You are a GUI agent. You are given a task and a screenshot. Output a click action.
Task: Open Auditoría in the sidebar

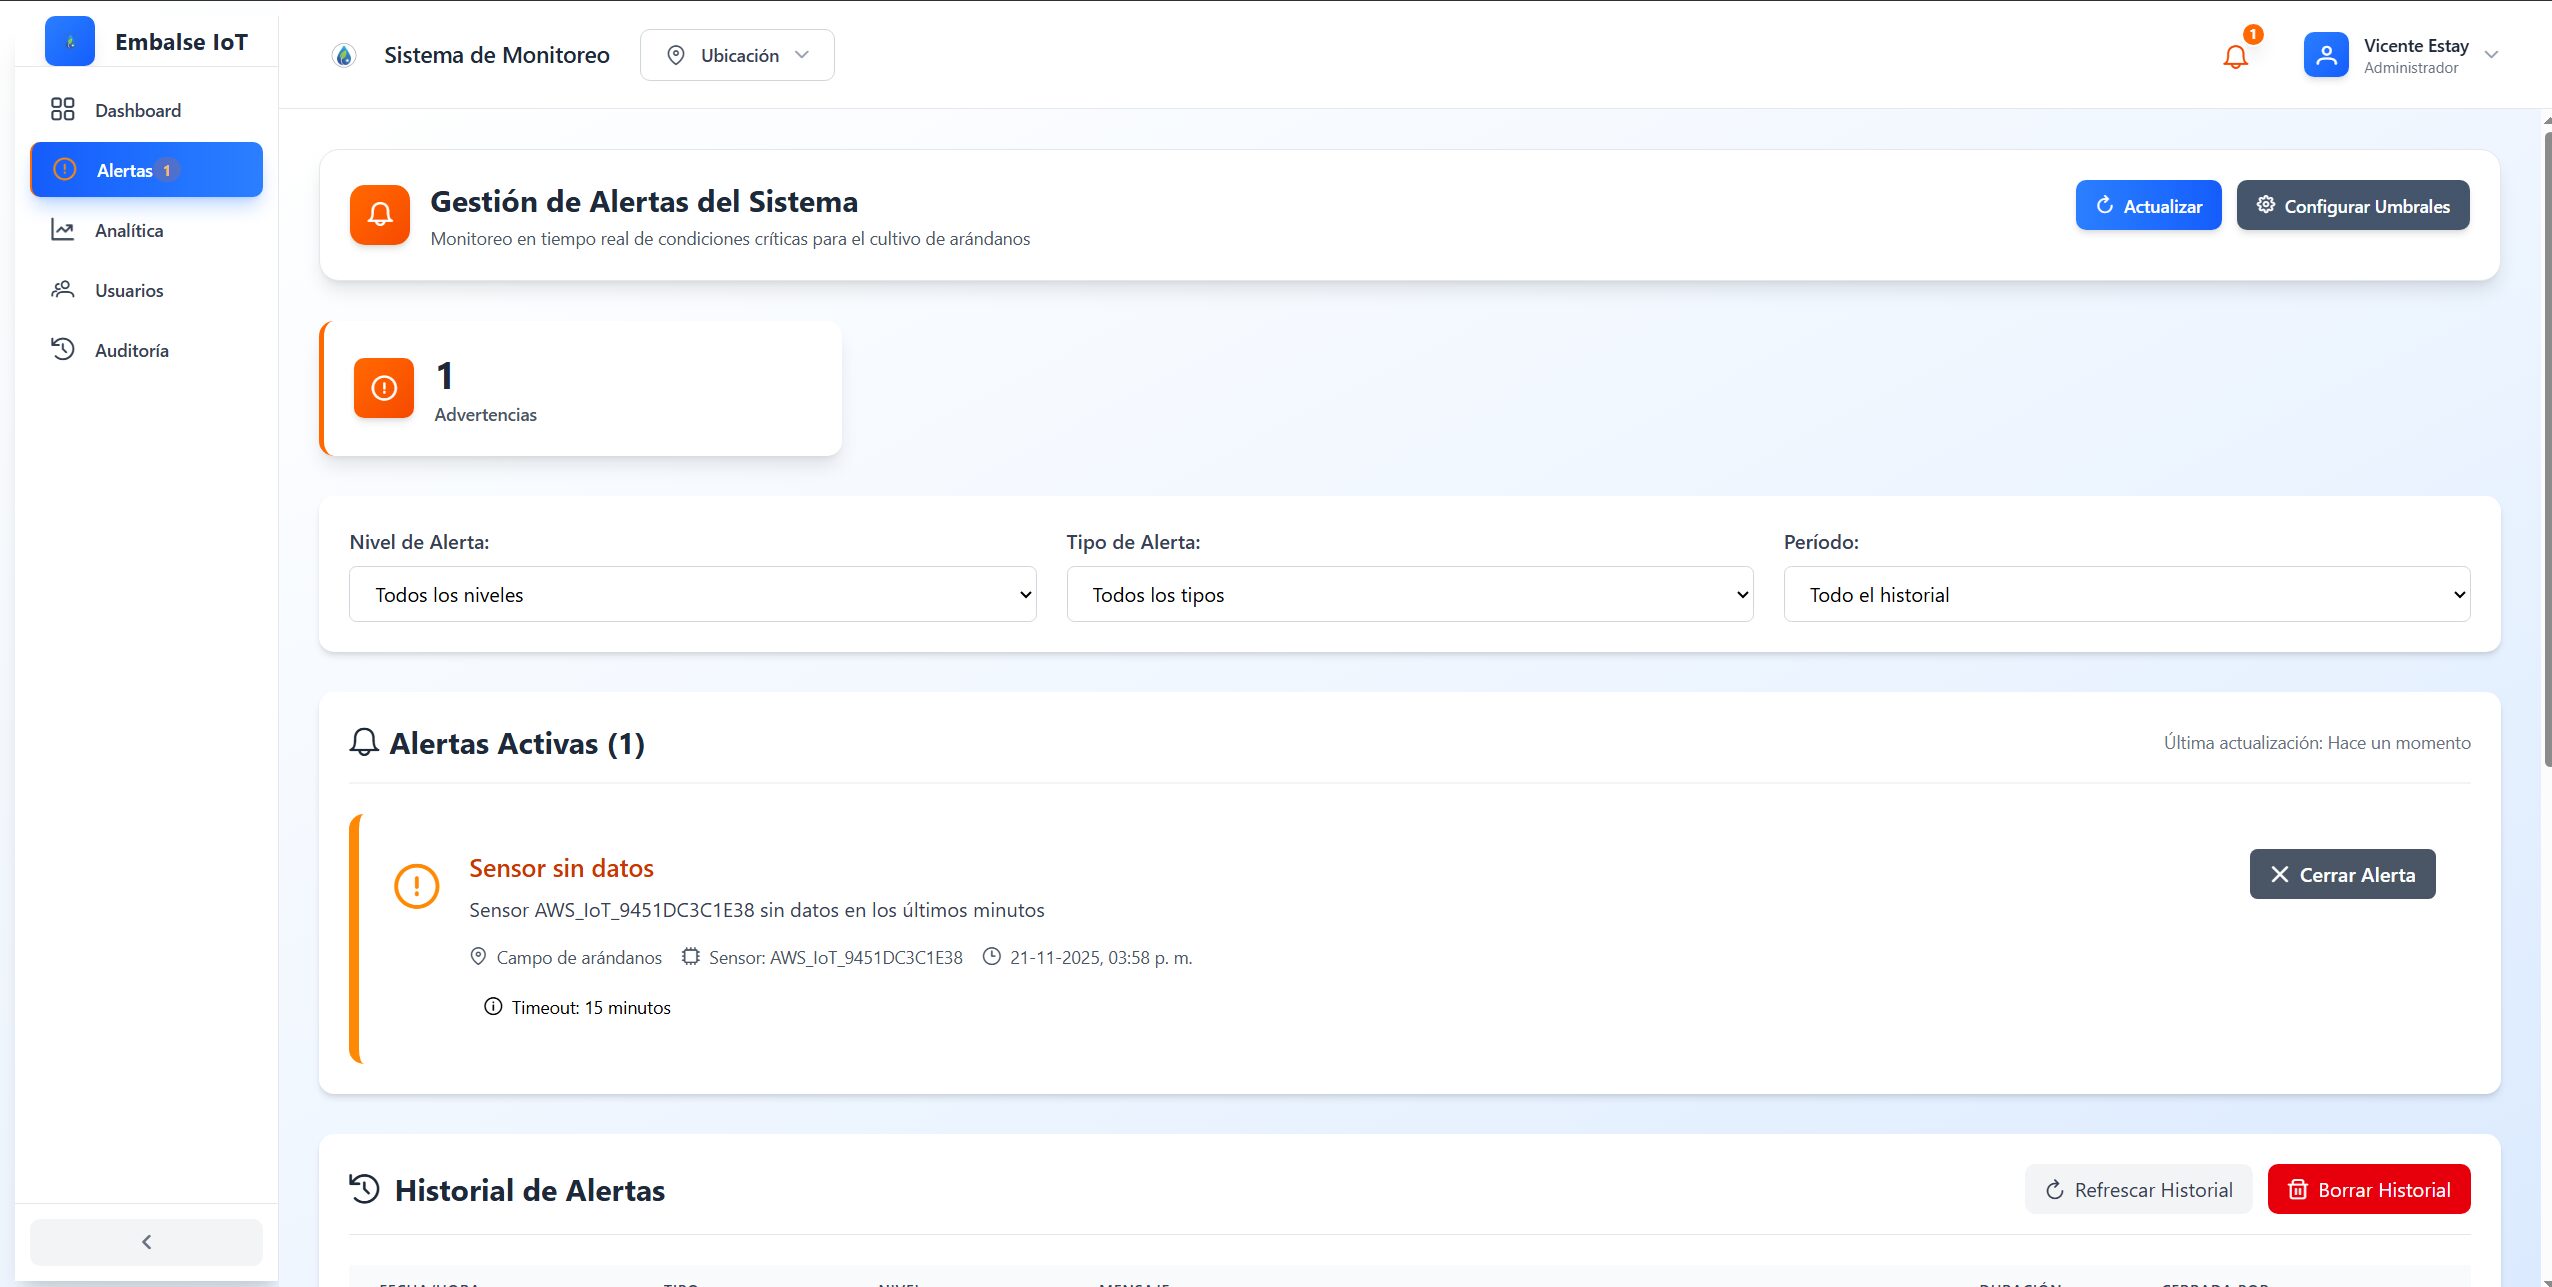click(x=131, y=350)
